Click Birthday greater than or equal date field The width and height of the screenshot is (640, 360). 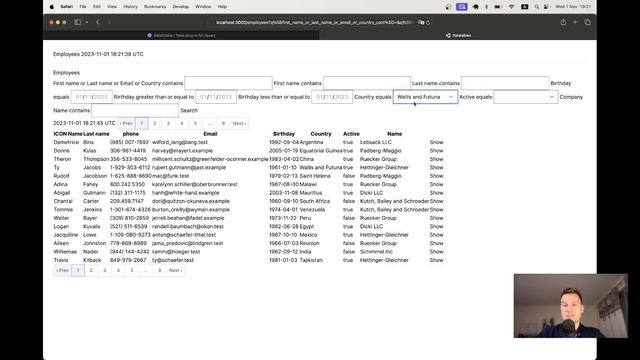(216, 97)
